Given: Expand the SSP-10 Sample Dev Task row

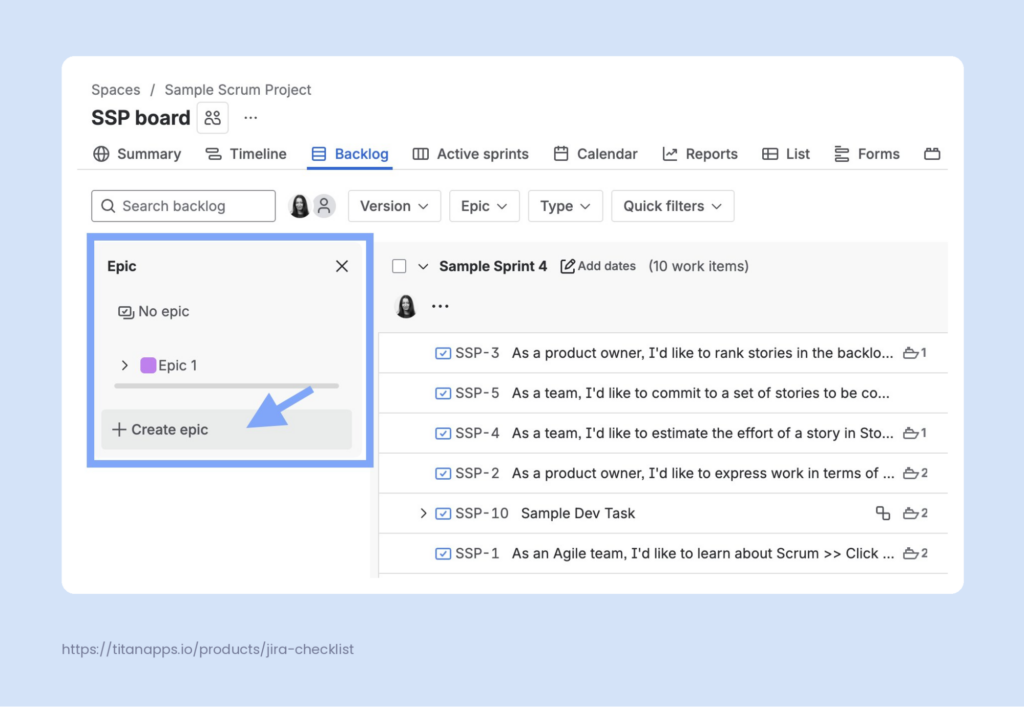Looking at the screenshot, I should [x=423, y=513].
